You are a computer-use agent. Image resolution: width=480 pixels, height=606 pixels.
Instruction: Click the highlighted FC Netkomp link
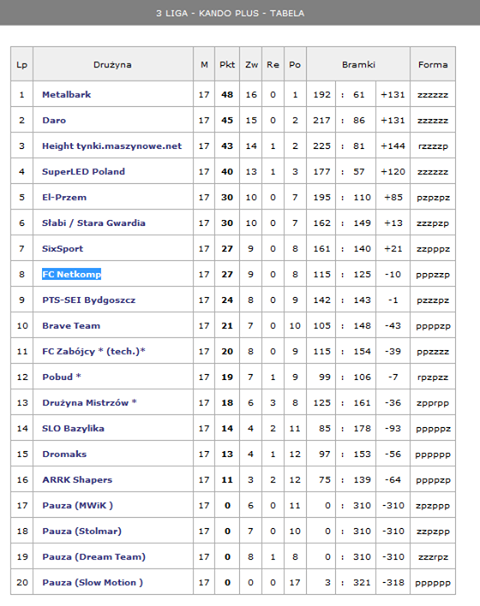(x=71, y=274)
